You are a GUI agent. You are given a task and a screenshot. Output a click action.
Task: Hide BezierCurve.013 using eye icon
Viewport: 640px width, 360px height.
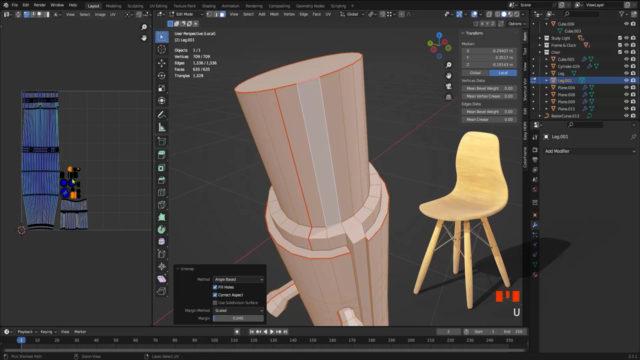click(x=626, y=116)
